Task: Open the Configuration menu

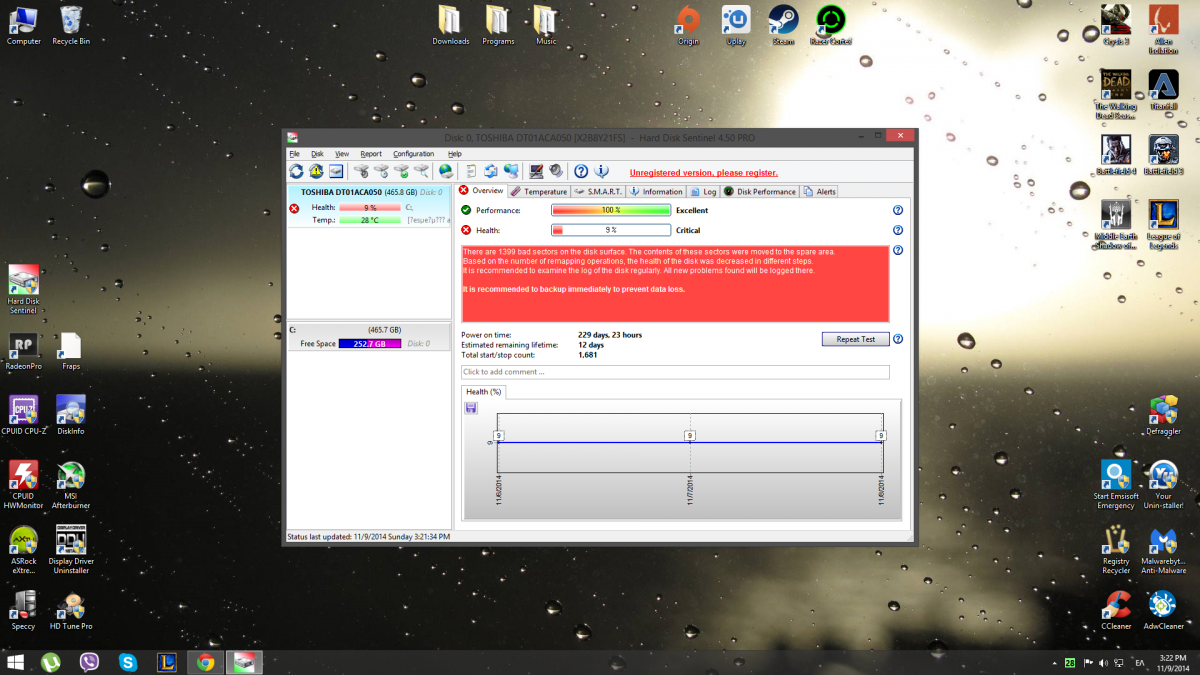Action: [x=413, y=154]
